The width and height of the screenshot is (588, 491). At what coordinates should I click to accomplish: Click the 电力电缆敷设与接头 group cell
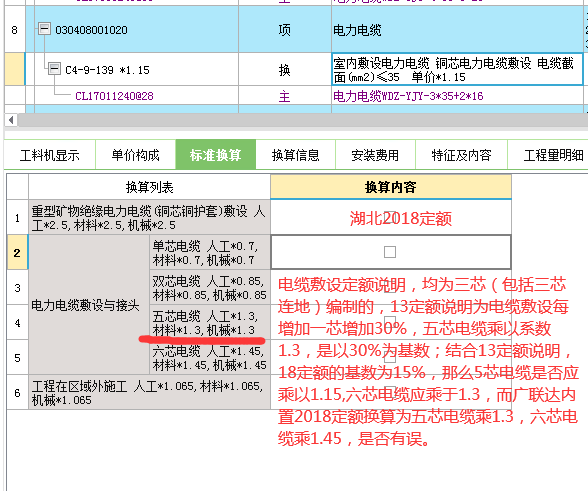(89, 305)
